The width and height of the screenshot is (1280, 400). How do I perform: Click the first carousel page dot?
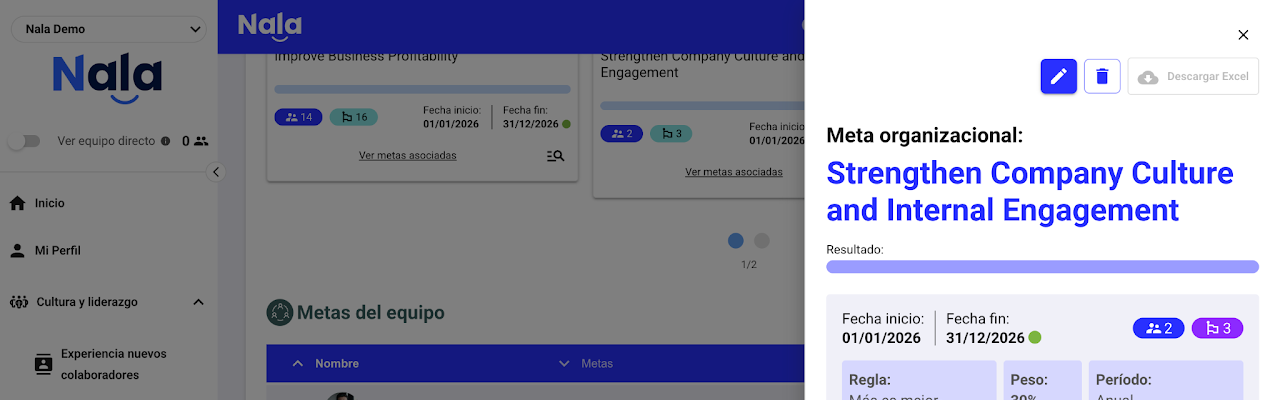point(736,240)
